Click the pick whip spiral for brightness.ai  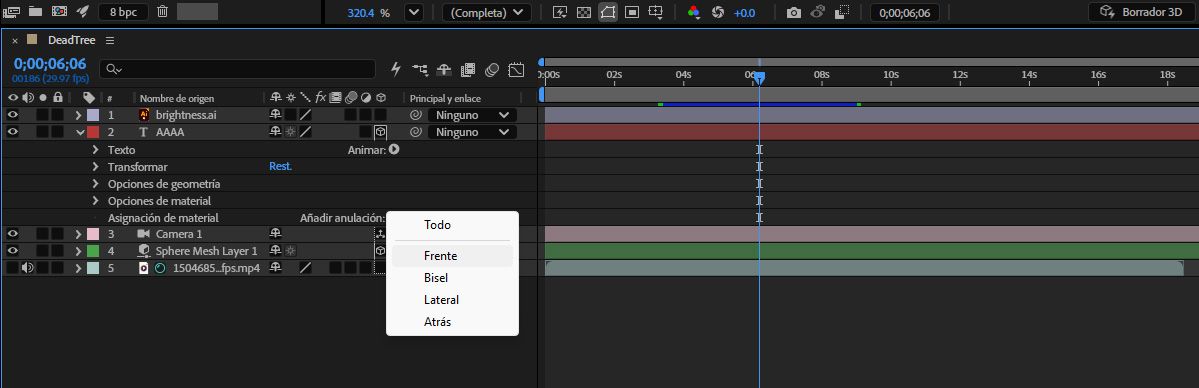(x=416, y=115)
